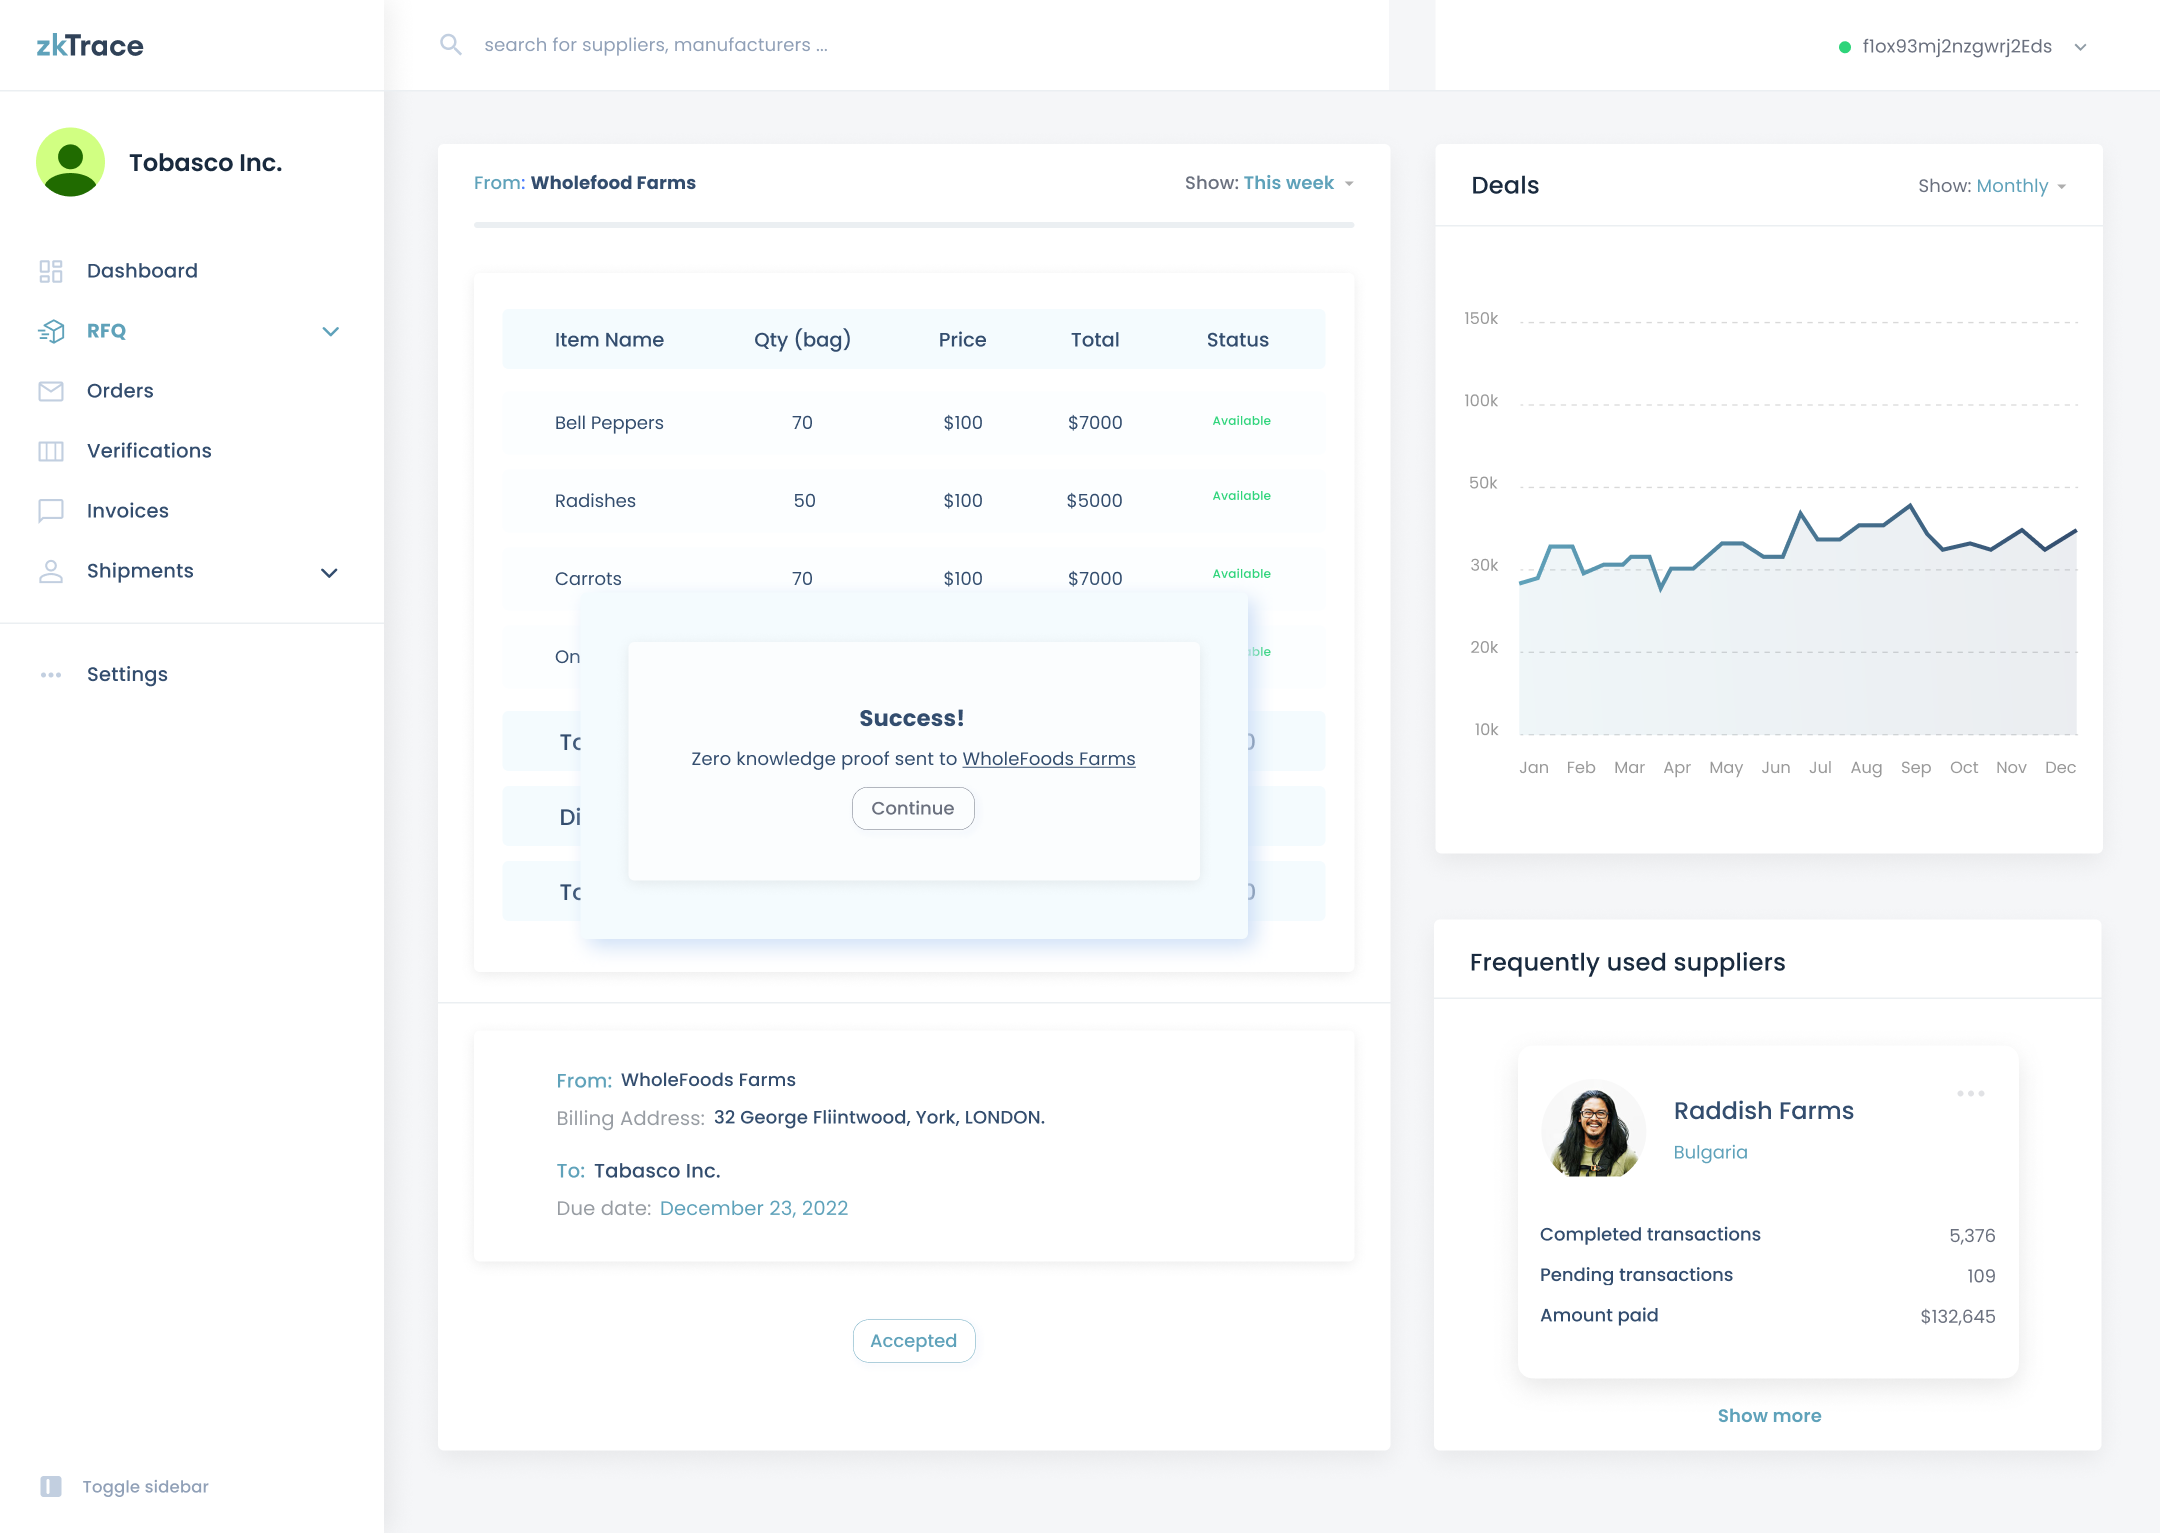The width and height of the screenshot is (2161, 1534).
Task: Expand the Shipments menu chevron
Action: [x=329, y=572]
